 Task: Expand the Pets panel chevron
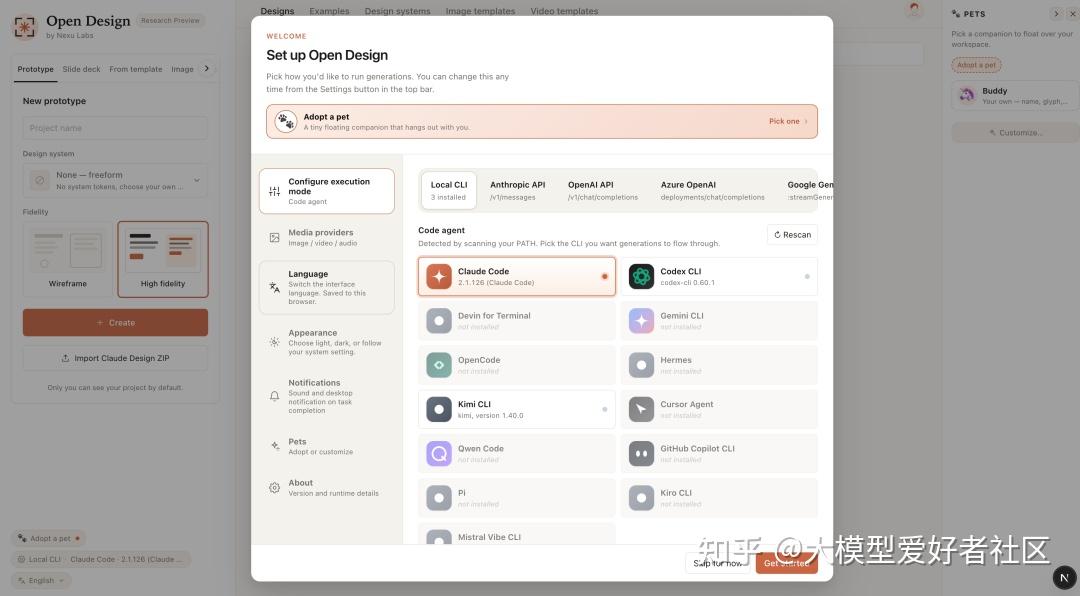[1056, 14]
